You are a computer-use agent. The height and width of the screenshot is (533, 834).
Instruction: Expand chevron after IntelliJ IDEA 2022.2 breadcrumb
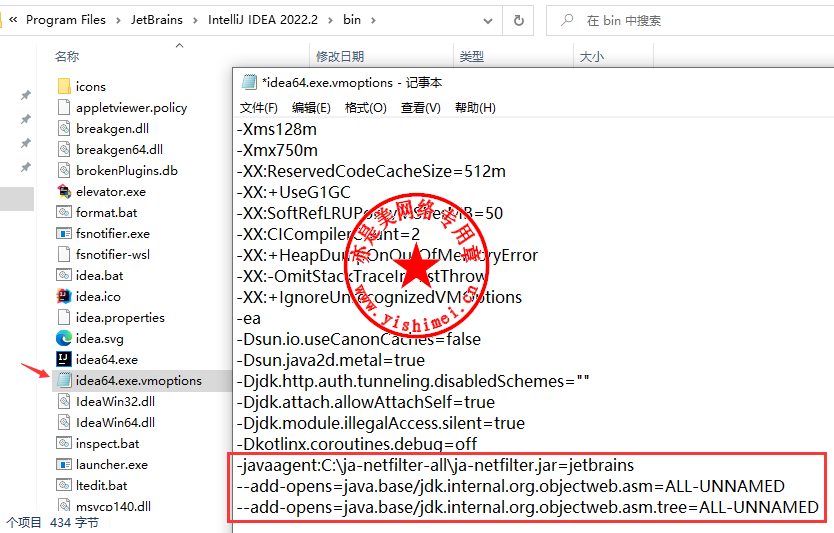point(330,20)
